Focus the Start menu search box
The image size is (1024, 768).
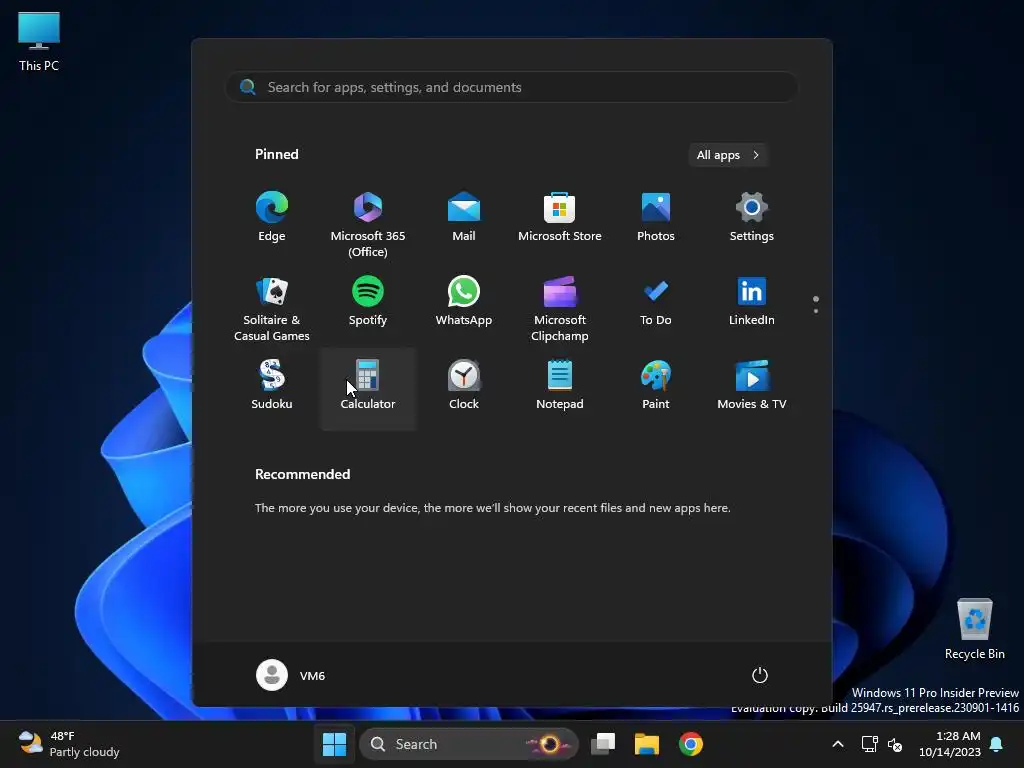click(512, 87)
